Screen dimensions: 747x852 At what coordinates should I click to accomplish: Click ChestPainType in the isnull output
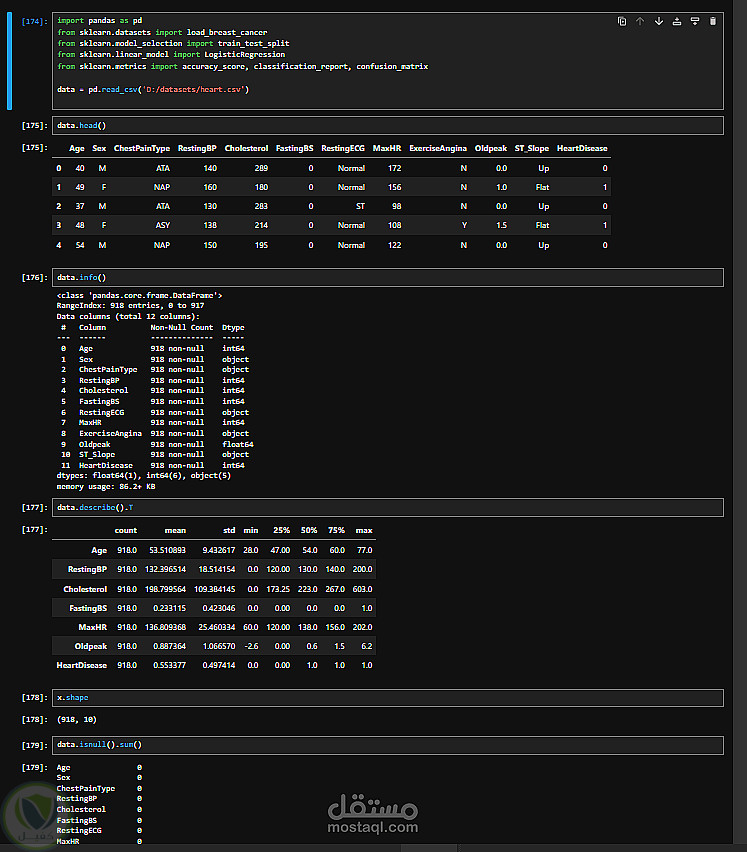(86, 788)
